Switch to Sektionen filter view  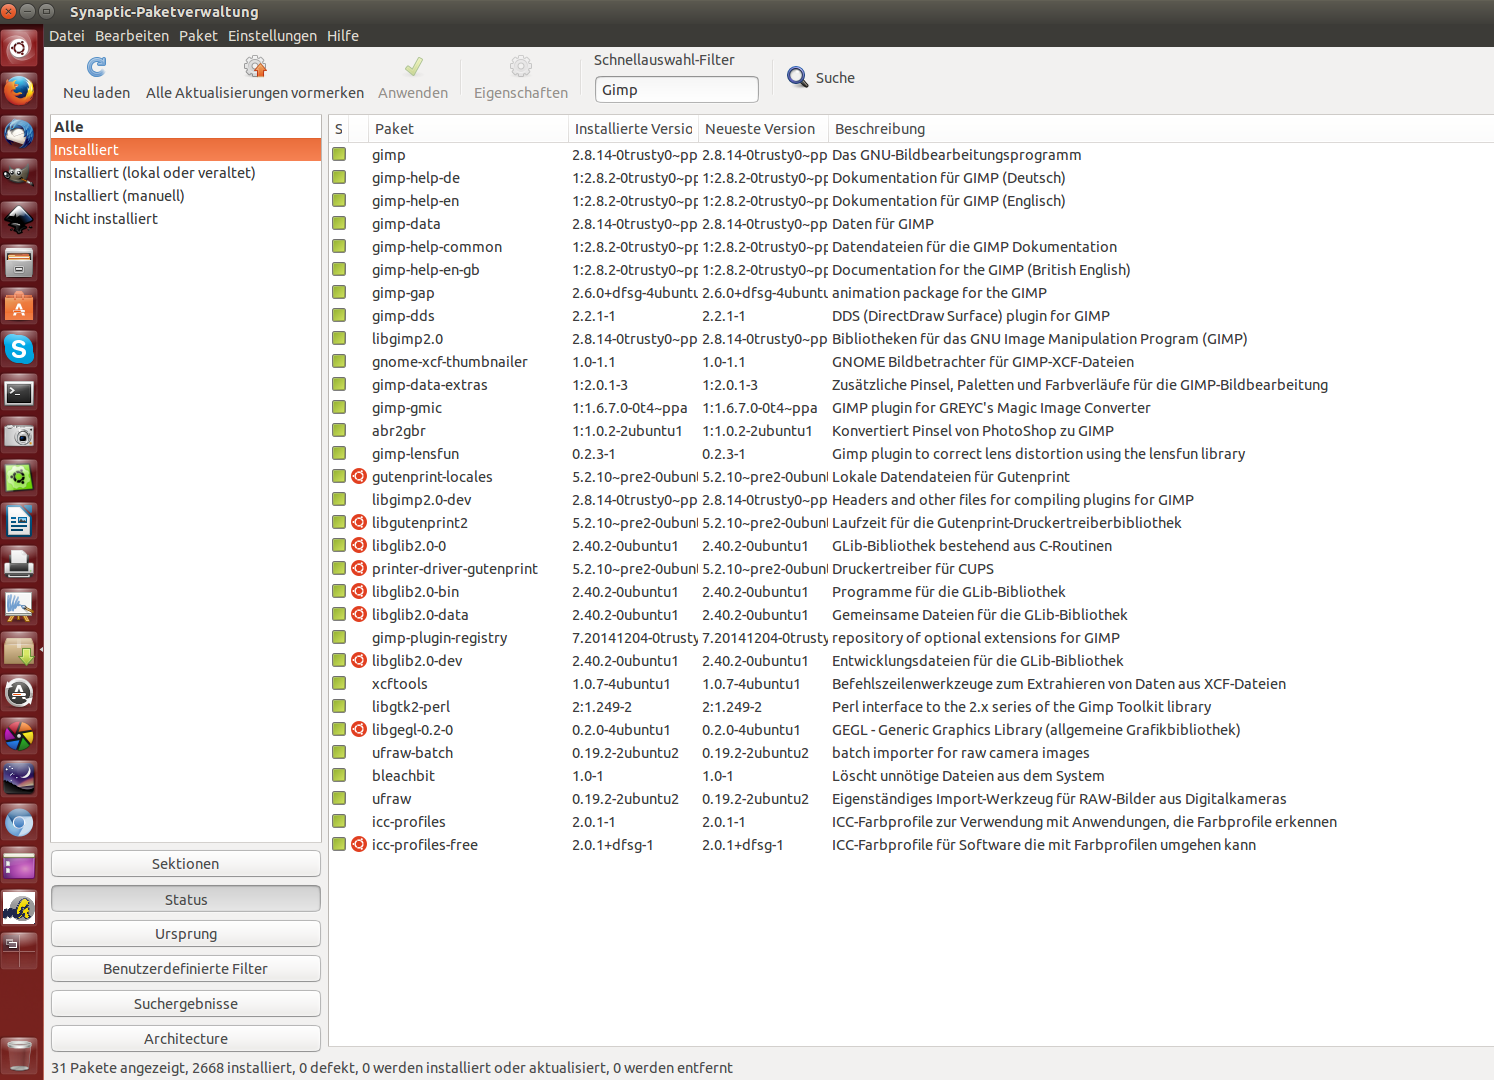186,864
